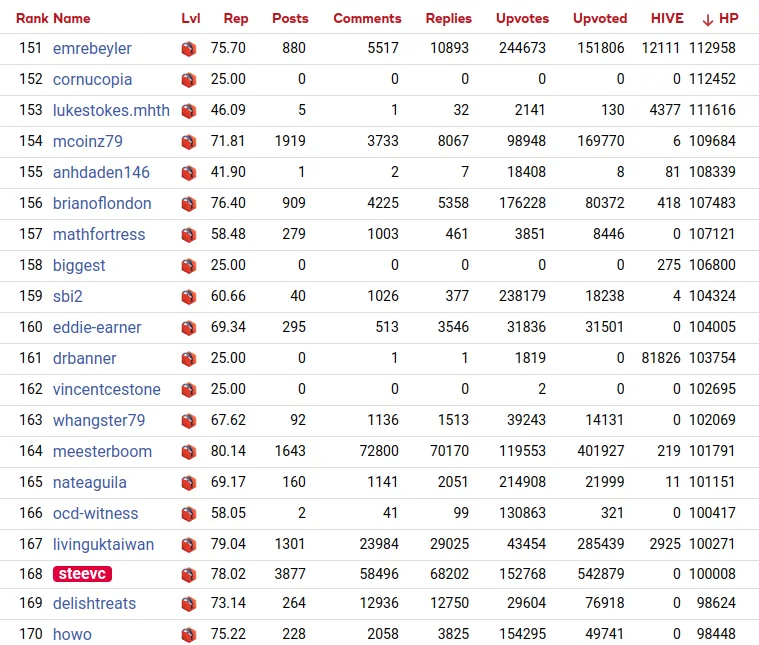The width and height of the screenshot is (759, 645).
Task: Select HIVE value 81826 for drbanner
Action: (x=661, y=358)
